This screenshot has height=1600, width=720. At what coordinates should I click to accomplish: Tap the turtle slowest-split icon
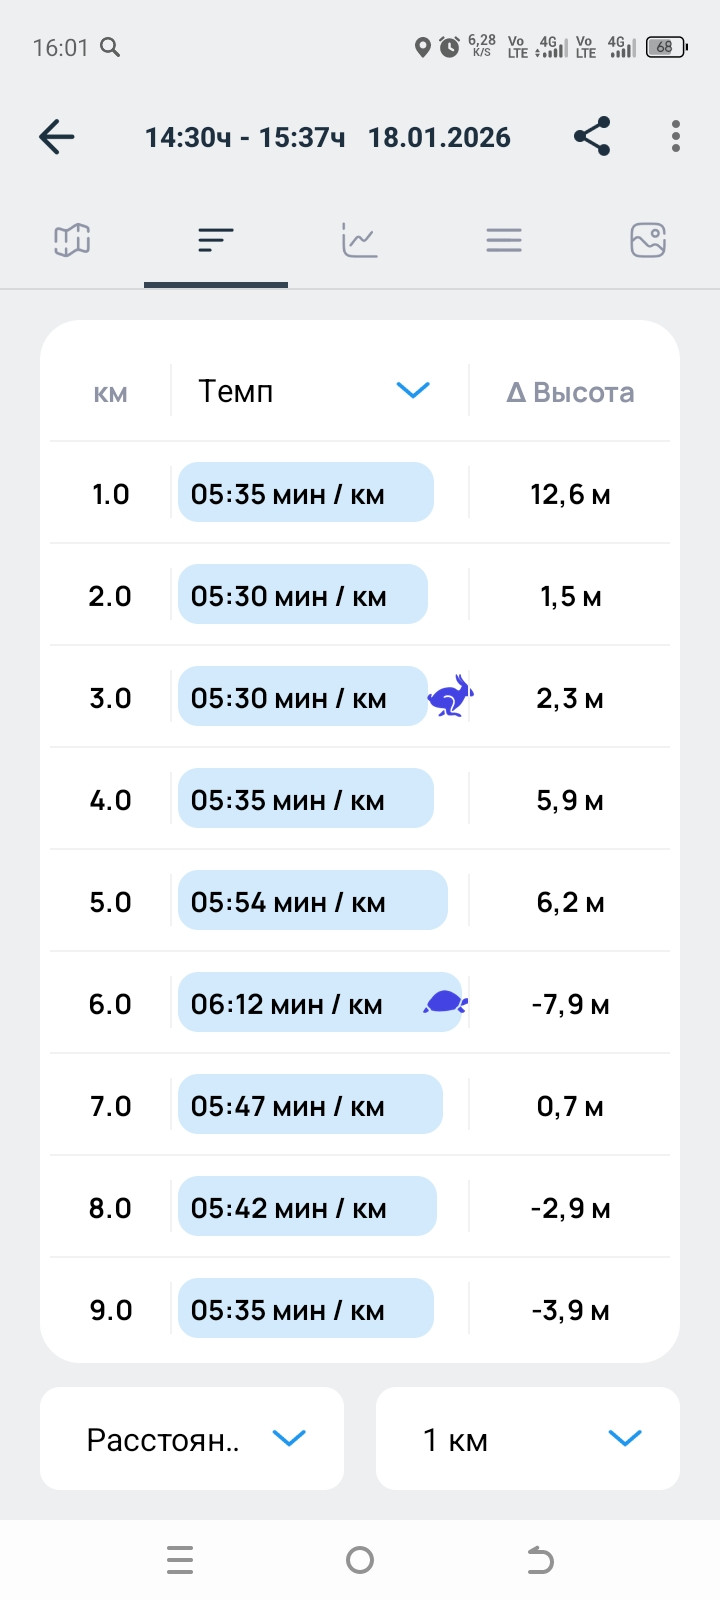pos(446,1002)
